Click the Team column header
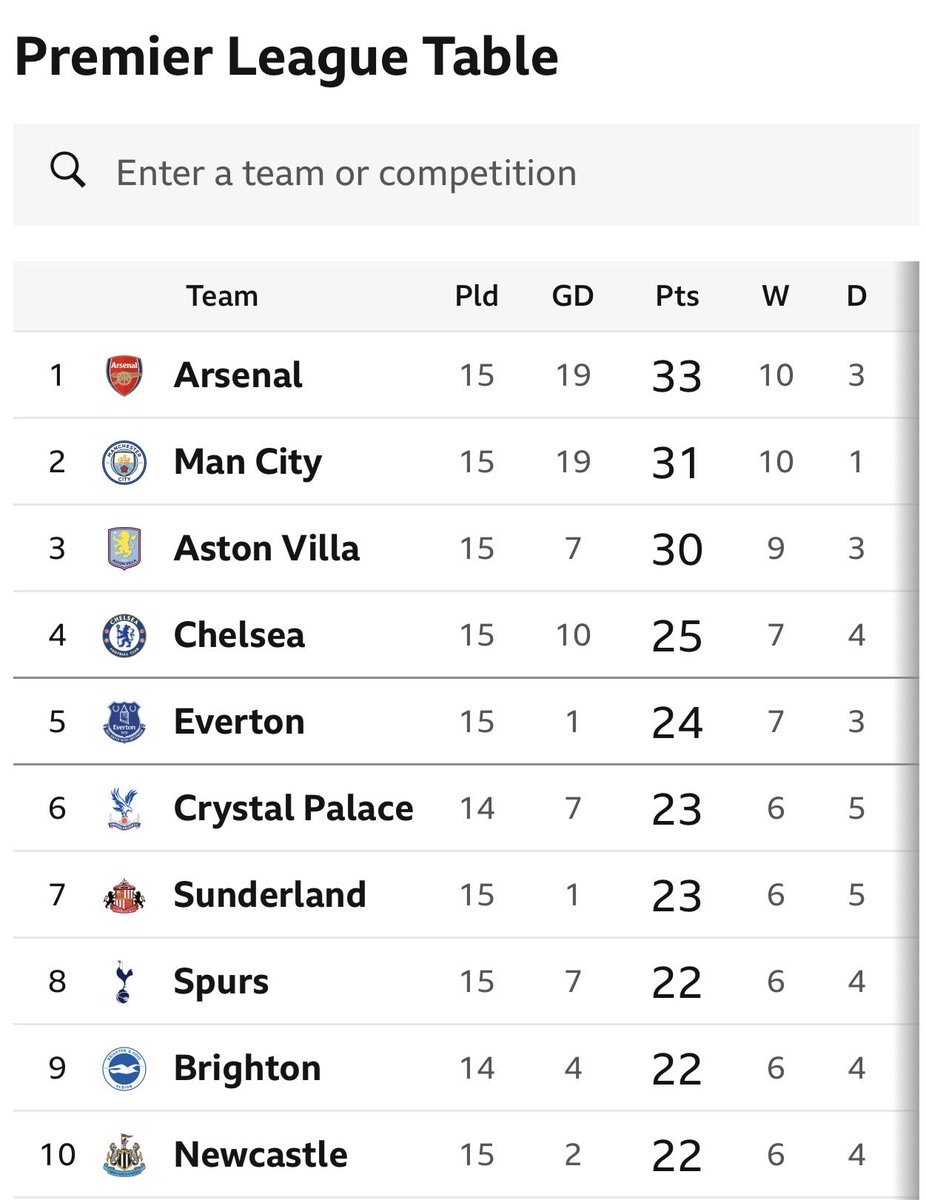The height and width of the screenshot is (1200, 926). coord(222,296)
